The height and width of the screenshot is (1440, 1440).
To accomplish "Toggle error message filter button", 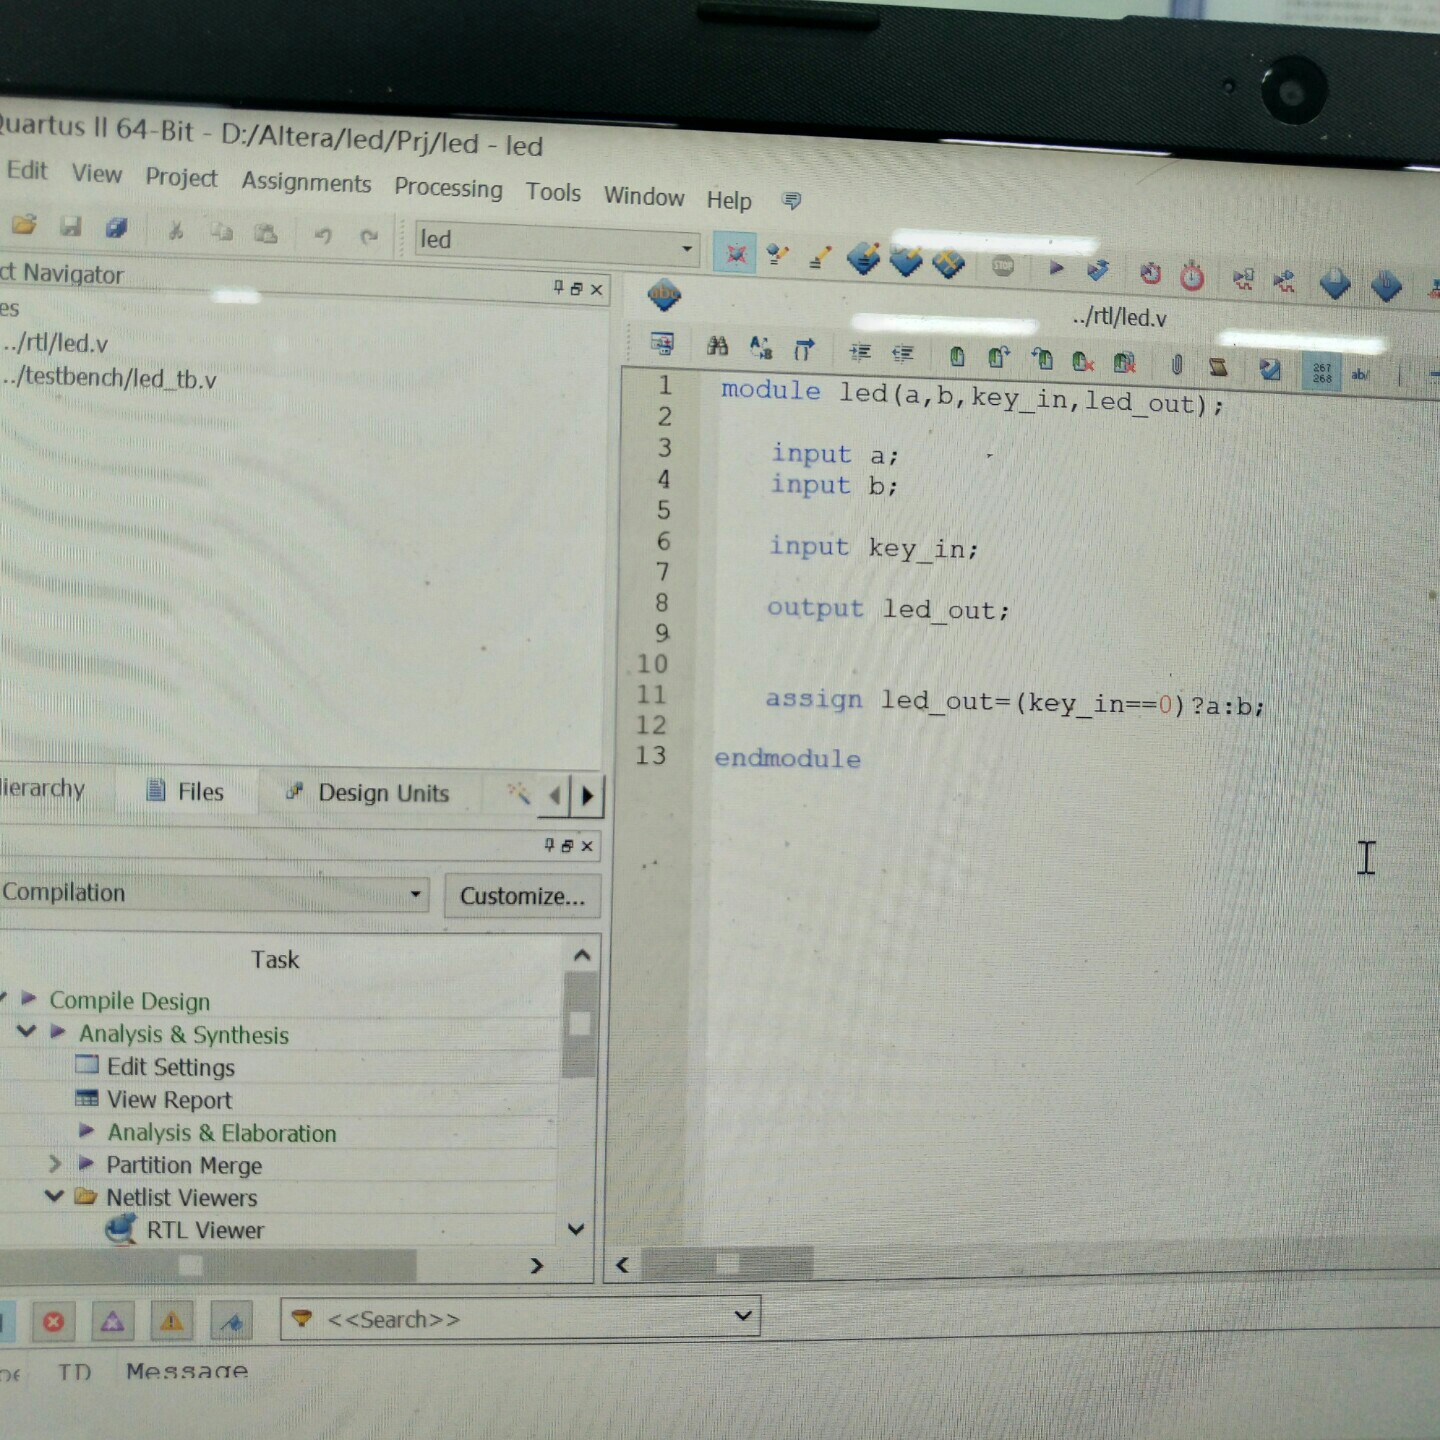I will click(54, 1321).
